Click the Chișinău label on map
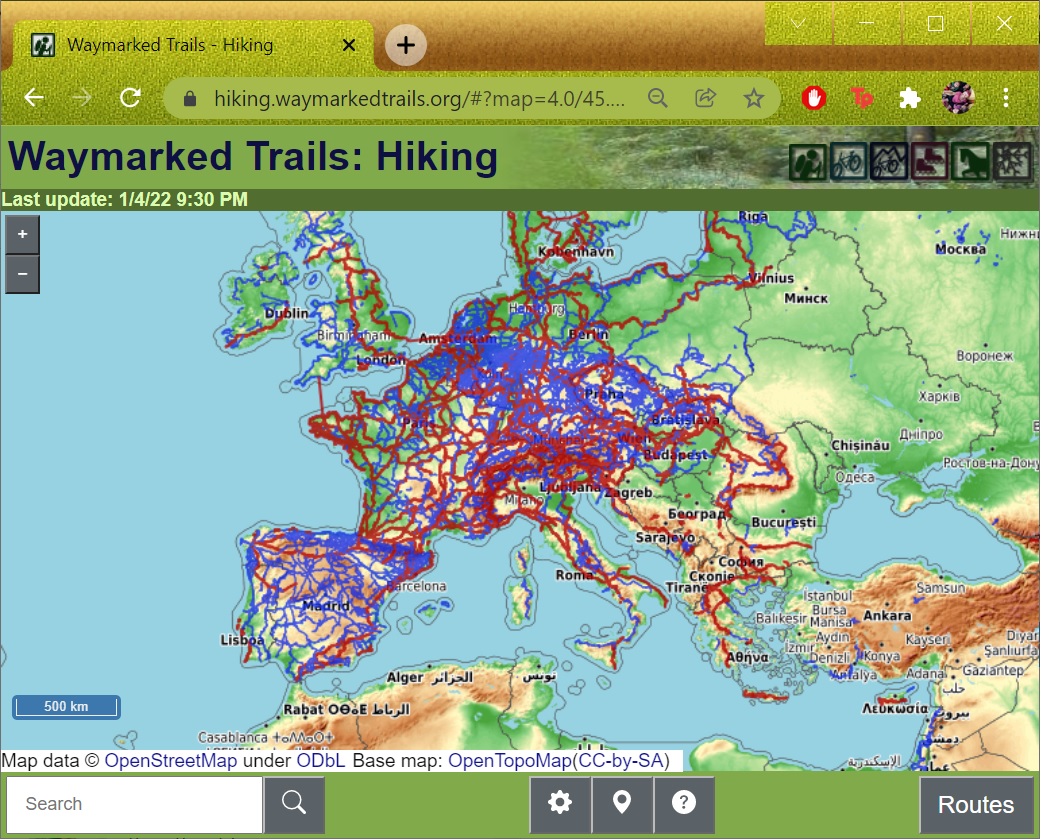The image size is (1041, 839). [860, 446]
